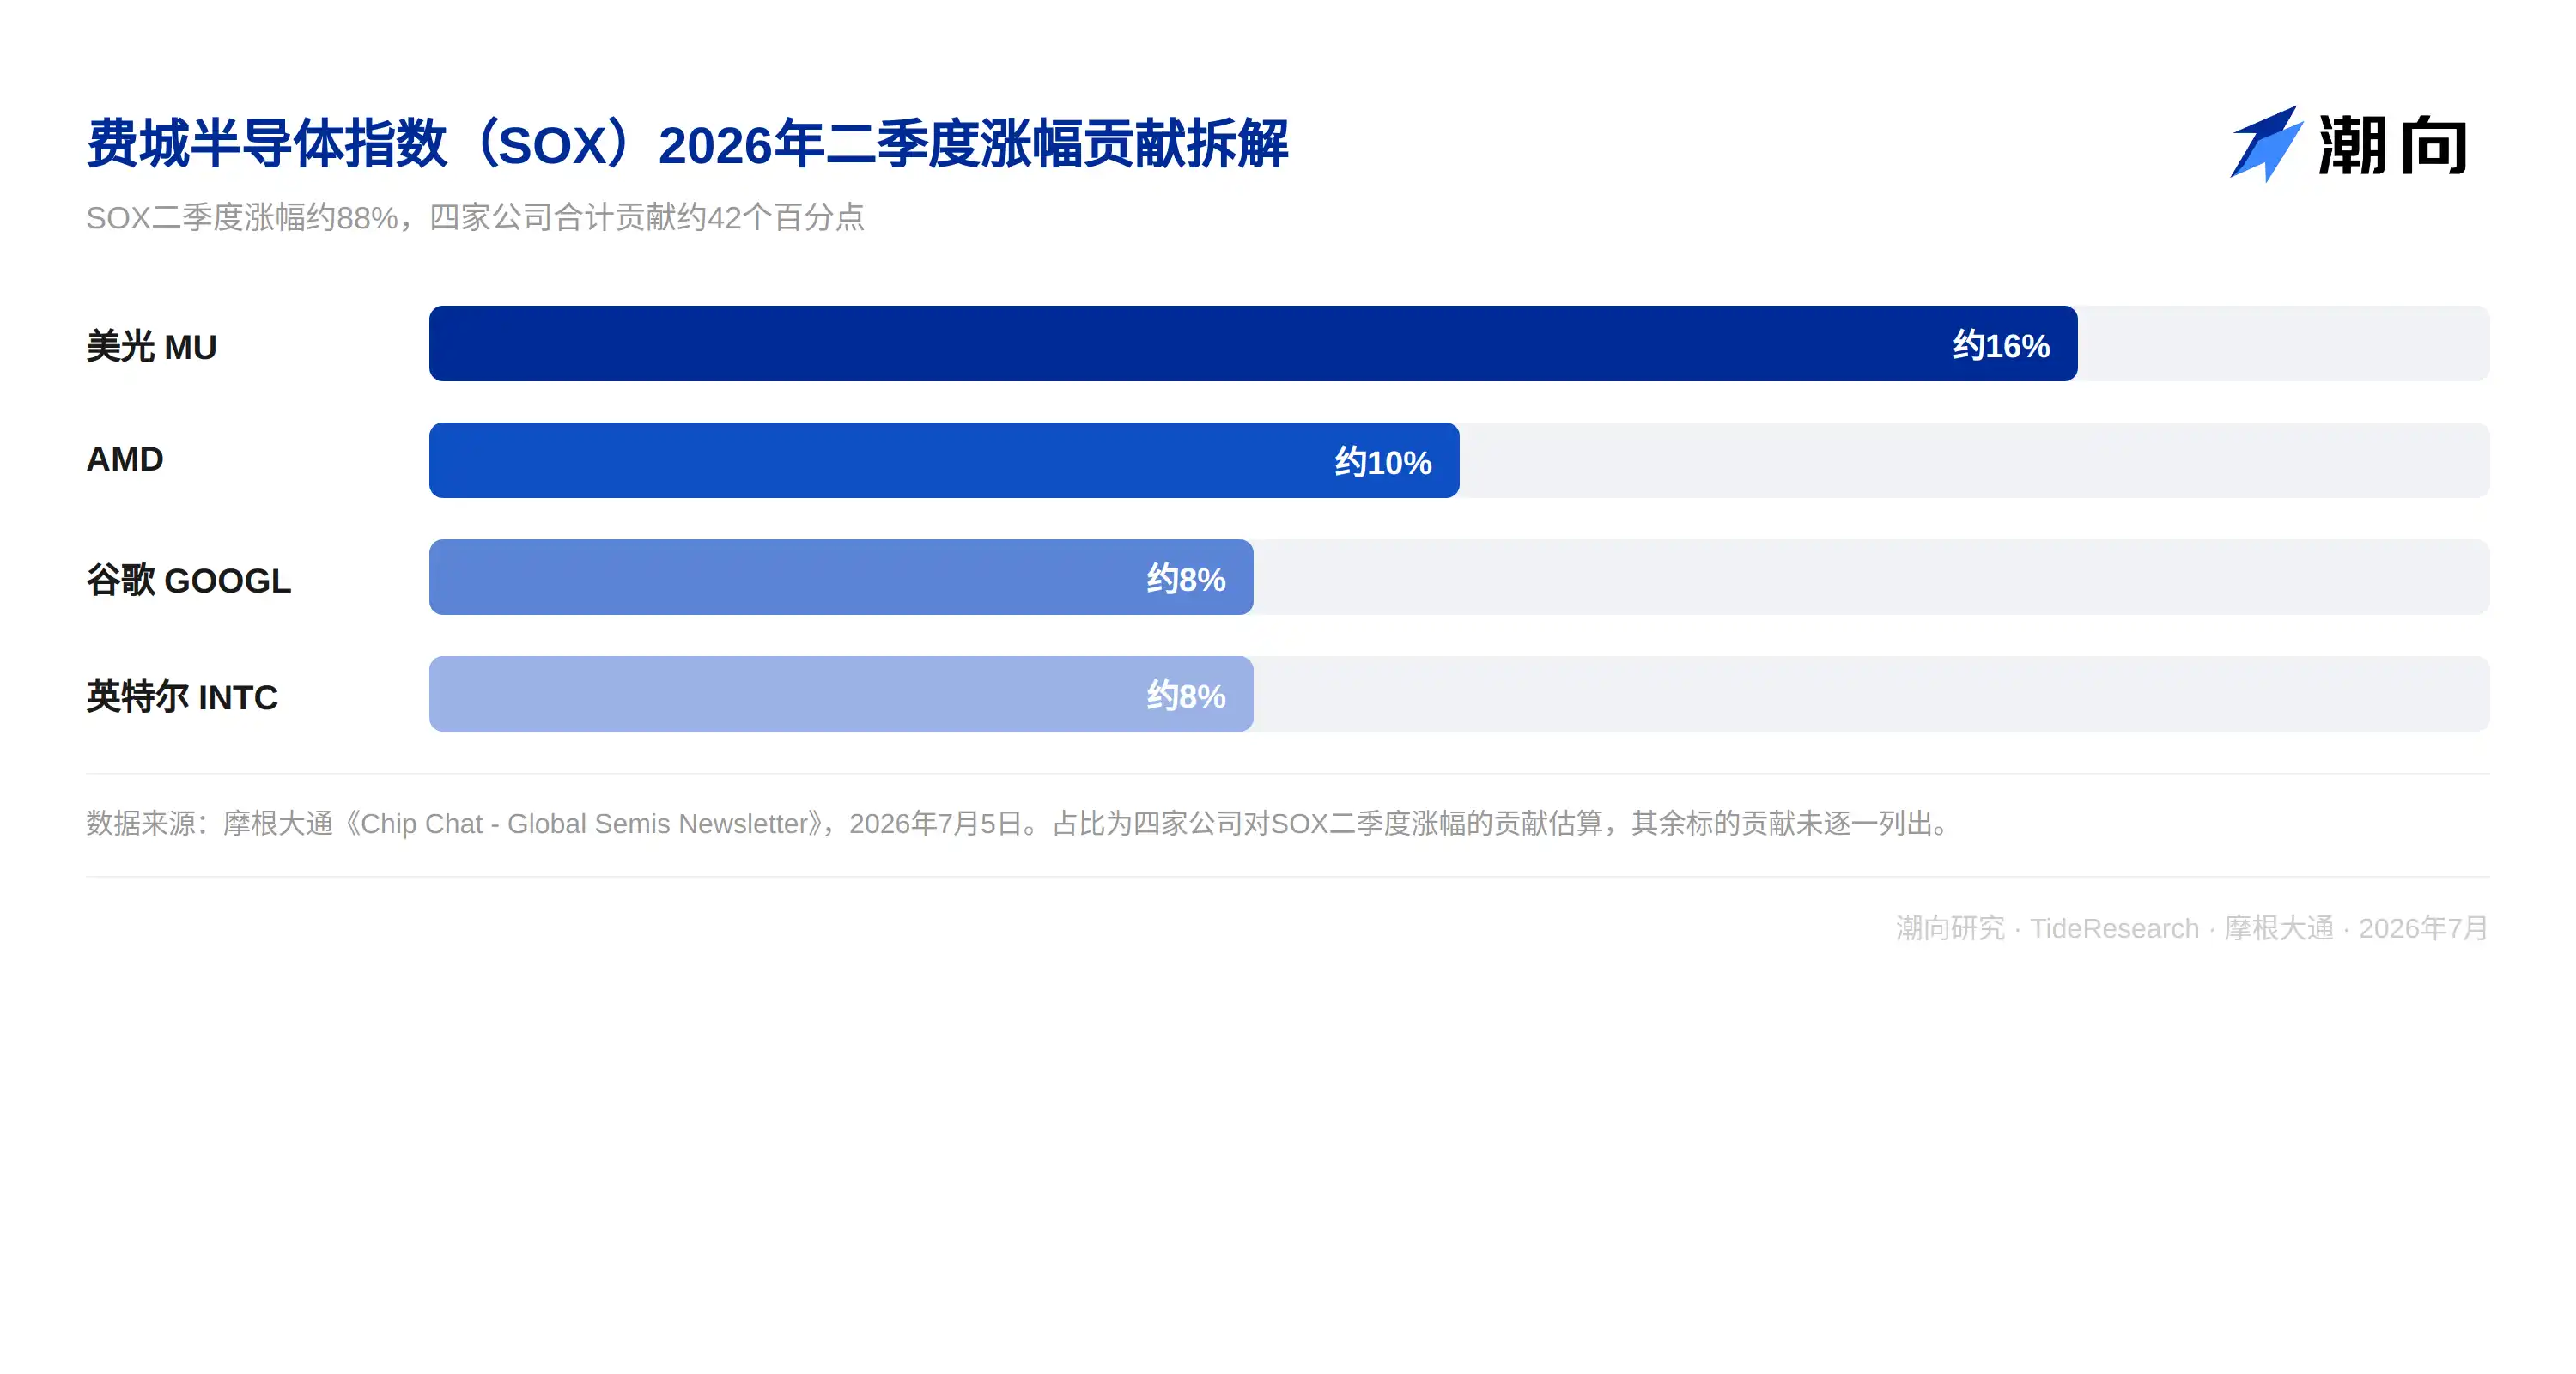Select the 英特尔 INTC row label
Viewport: 2576px width, 1374px height.
pyautogui.click(x=182, y=696)
